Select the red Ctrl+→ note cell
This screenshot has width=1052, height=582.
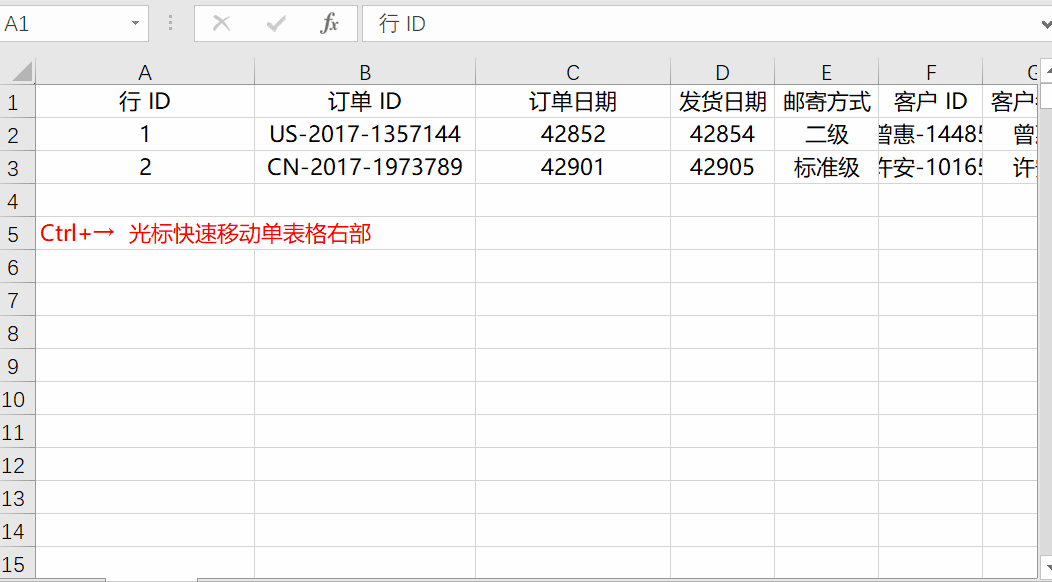145,234
